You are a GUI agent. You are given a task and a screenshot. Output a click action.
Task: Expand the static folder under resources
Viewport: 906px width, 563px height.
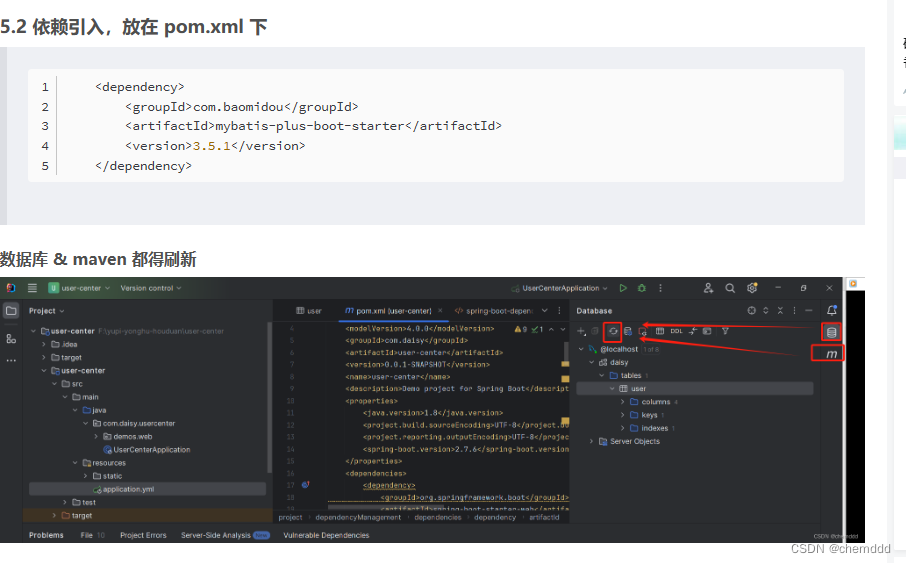(x=86, y=476)
